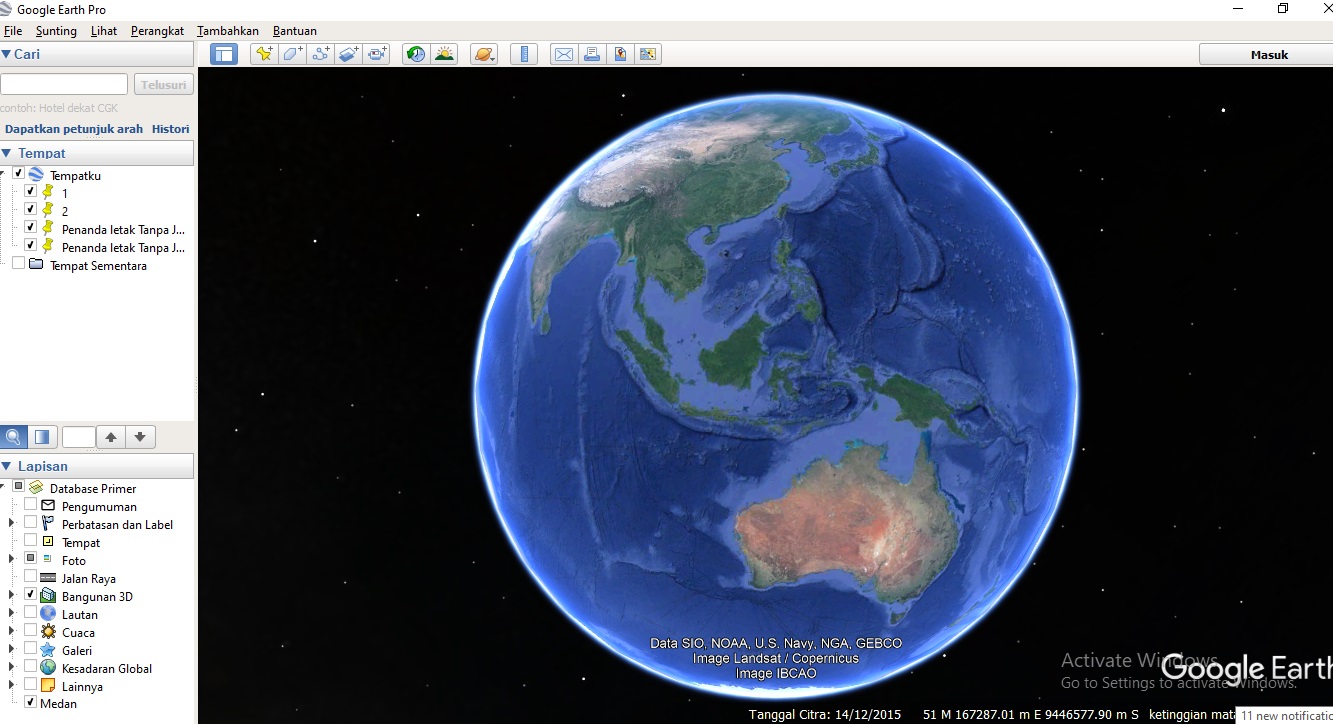1333x724 pixels.
Task: View this location in Google Maps
Action: coord(648,54)
